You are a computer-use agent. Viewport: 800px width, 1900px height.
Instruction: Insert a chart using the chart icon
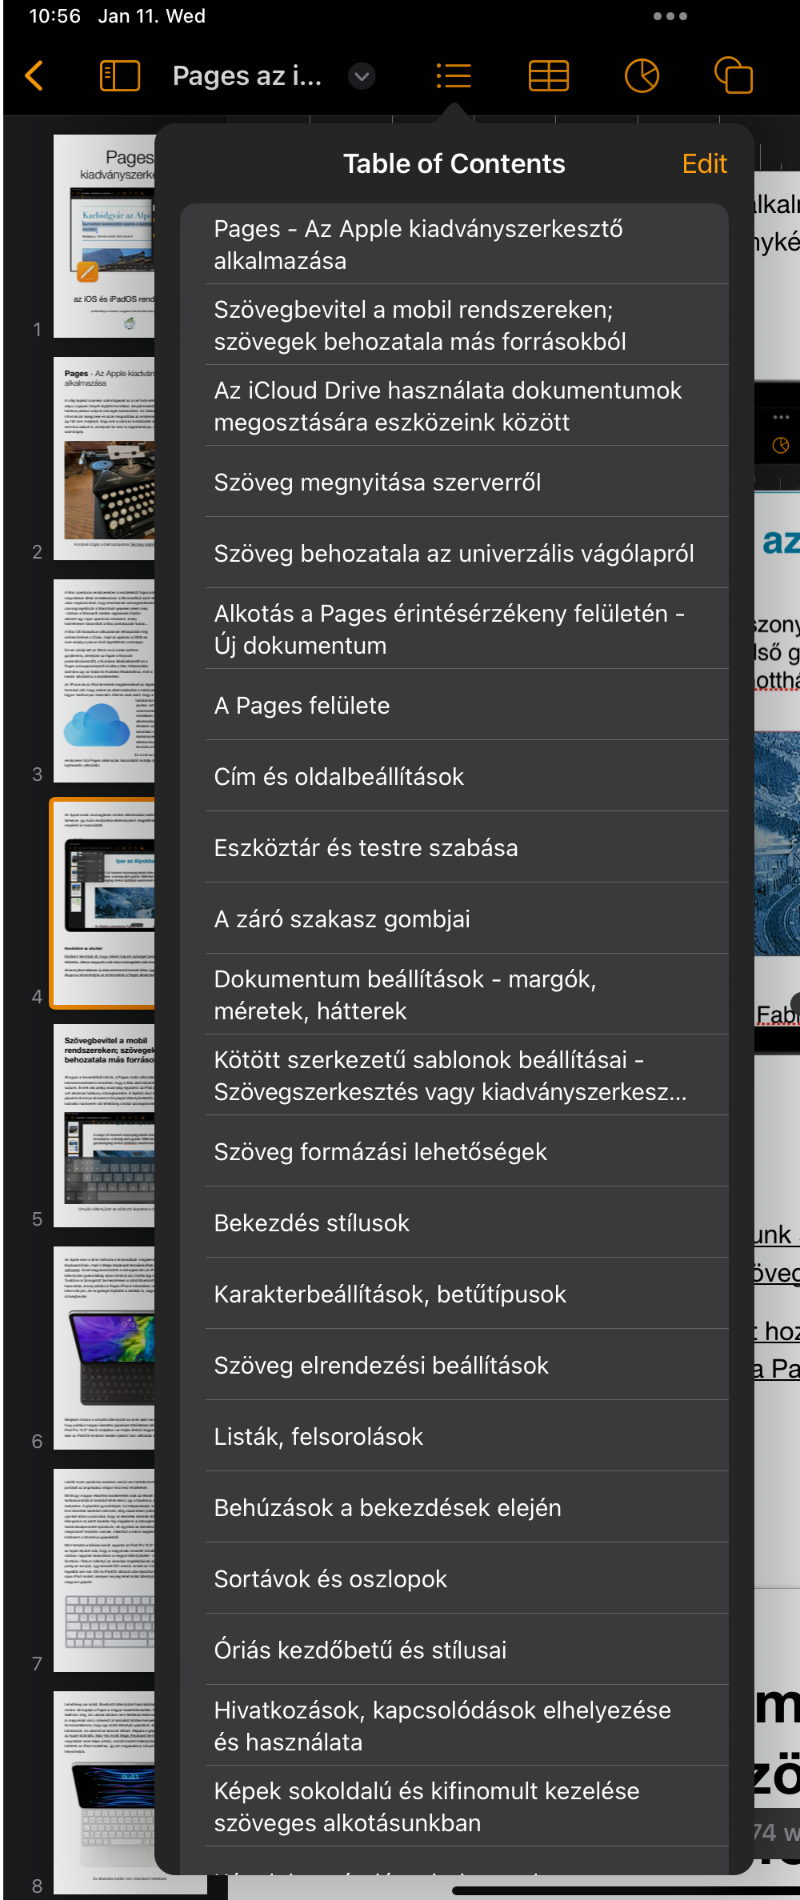pos(642,76)
